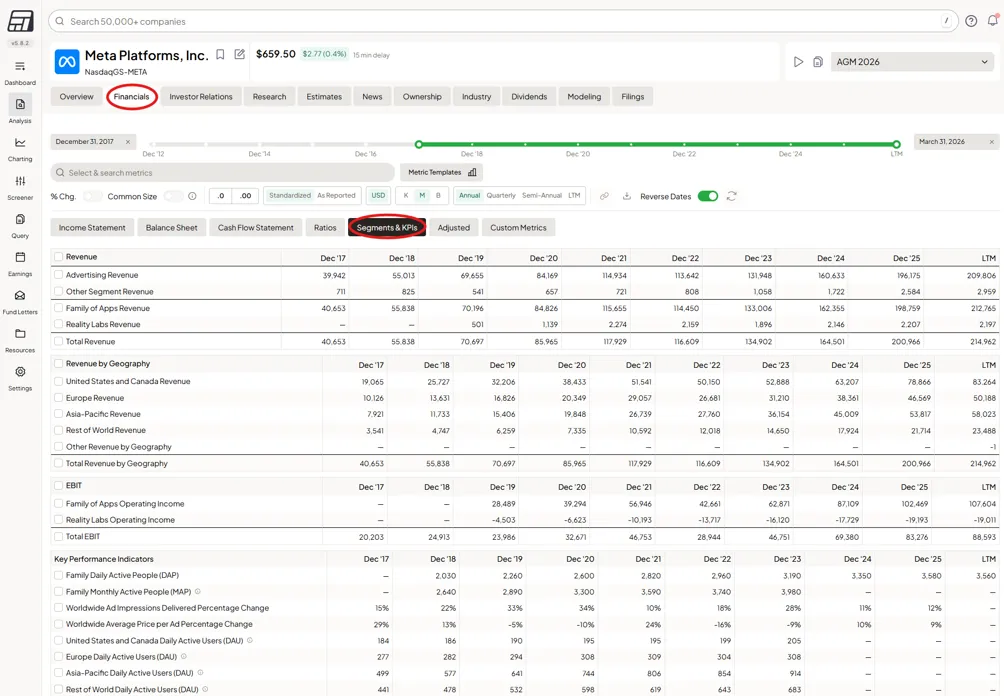Open the Fund Letters sidebar icon

tap(20, 296)
